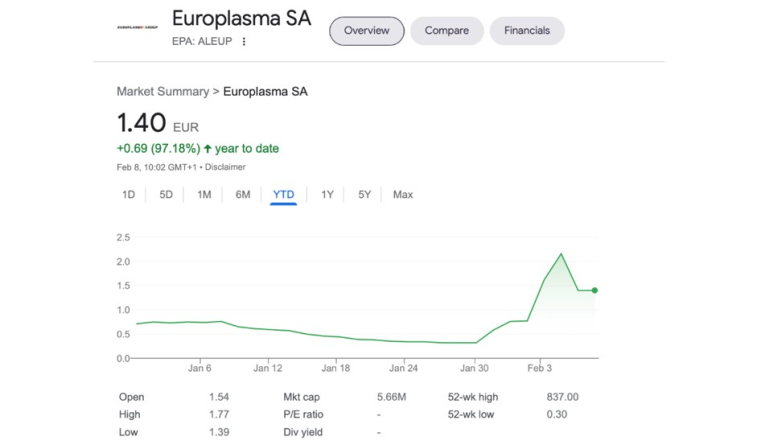Select the 5D time range

[x=166, y=195]
